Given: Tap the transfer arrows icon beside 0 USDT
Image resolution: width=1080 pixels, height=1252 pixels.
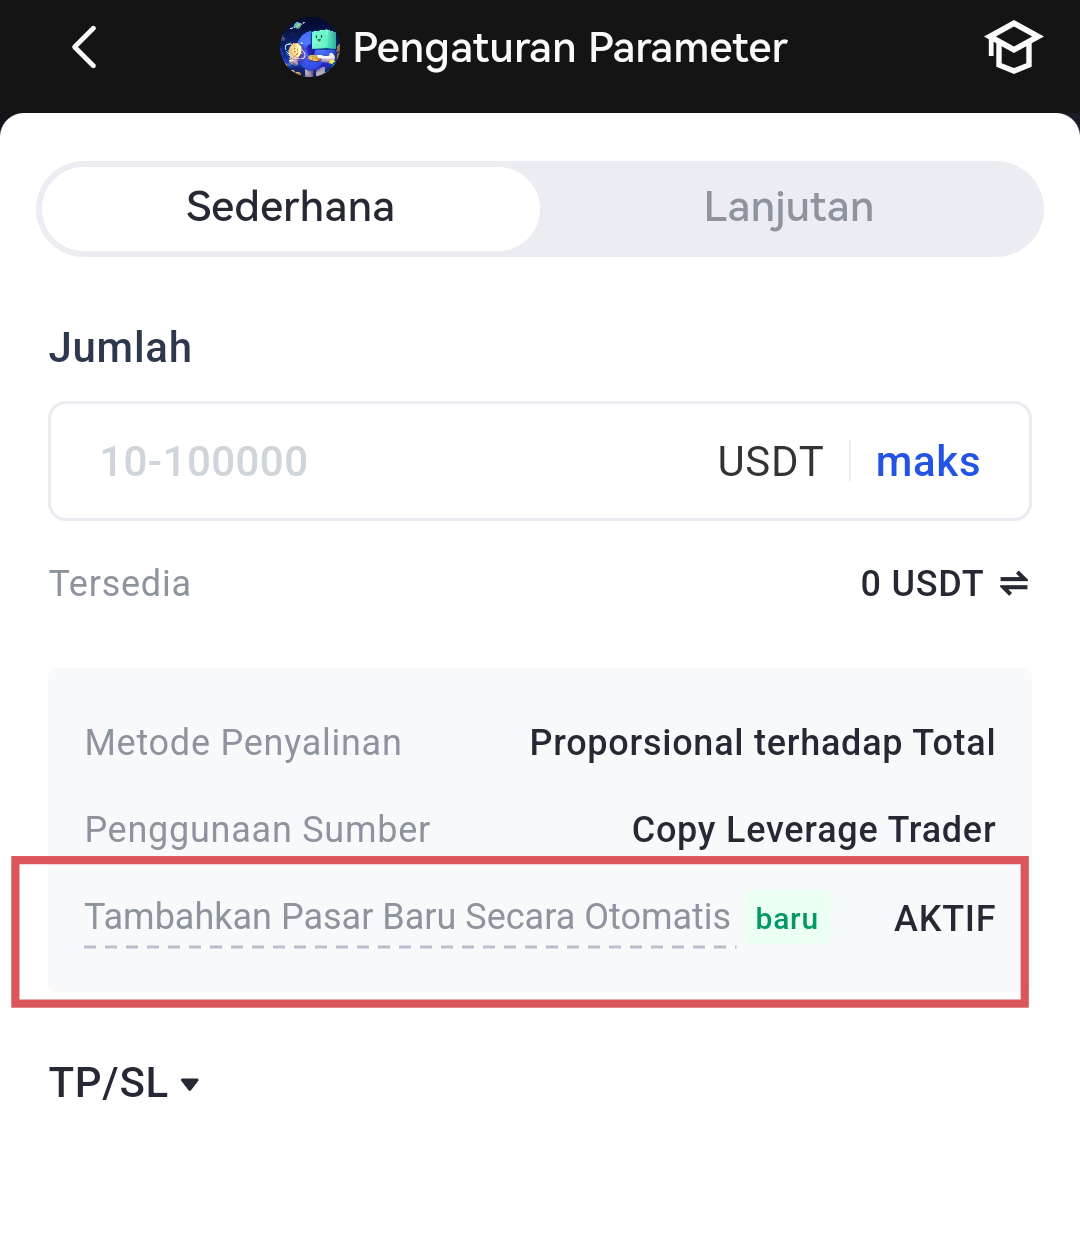Looking at the screenshot, I should click(1014, 584).
